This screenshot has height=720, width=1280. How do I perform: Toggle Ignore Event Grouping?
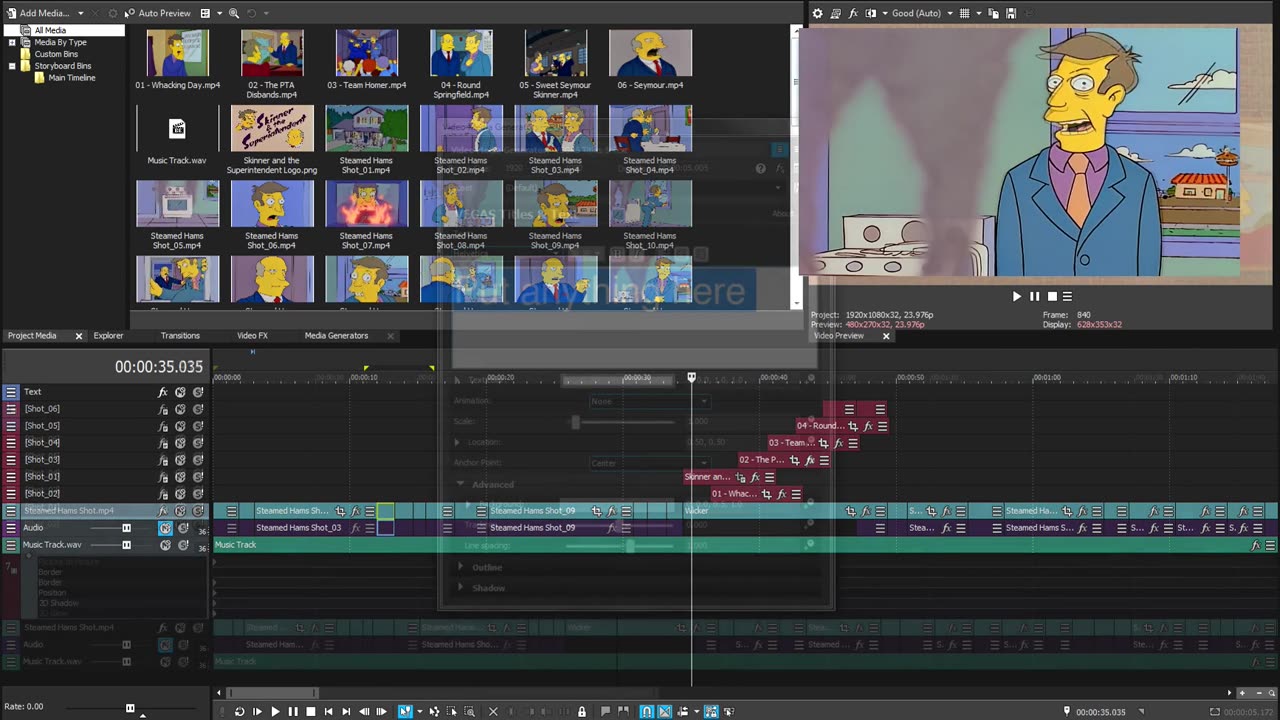(729, 712)
